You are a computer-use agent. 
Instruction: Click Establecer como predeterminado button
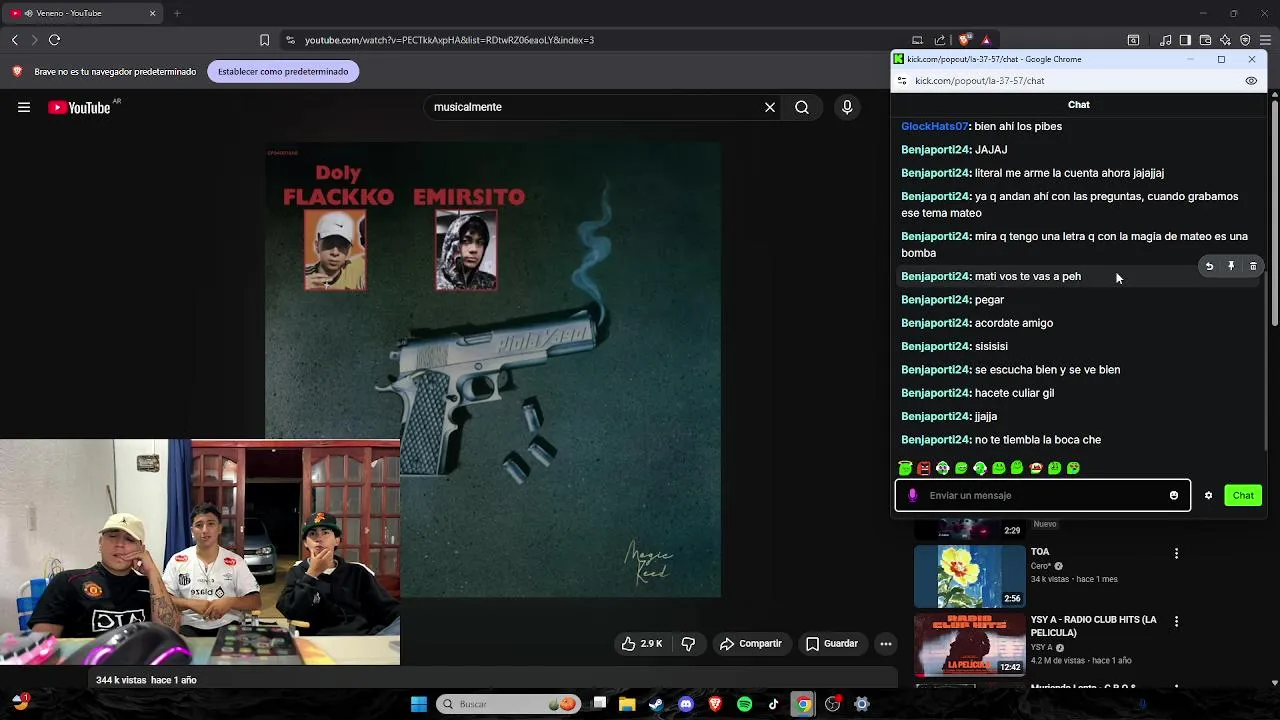pyautogui.click(x=283, y=72)
